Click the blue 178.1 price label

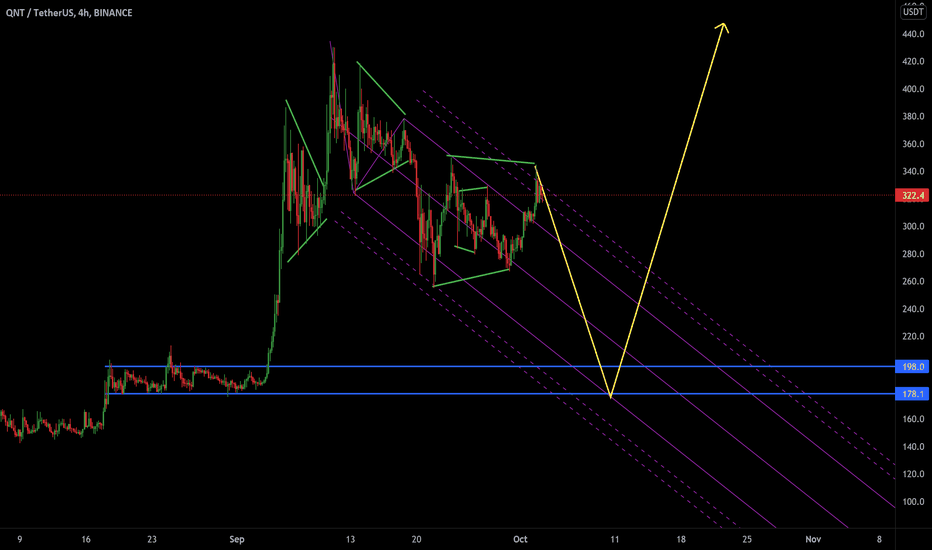(x=912, y=394)
